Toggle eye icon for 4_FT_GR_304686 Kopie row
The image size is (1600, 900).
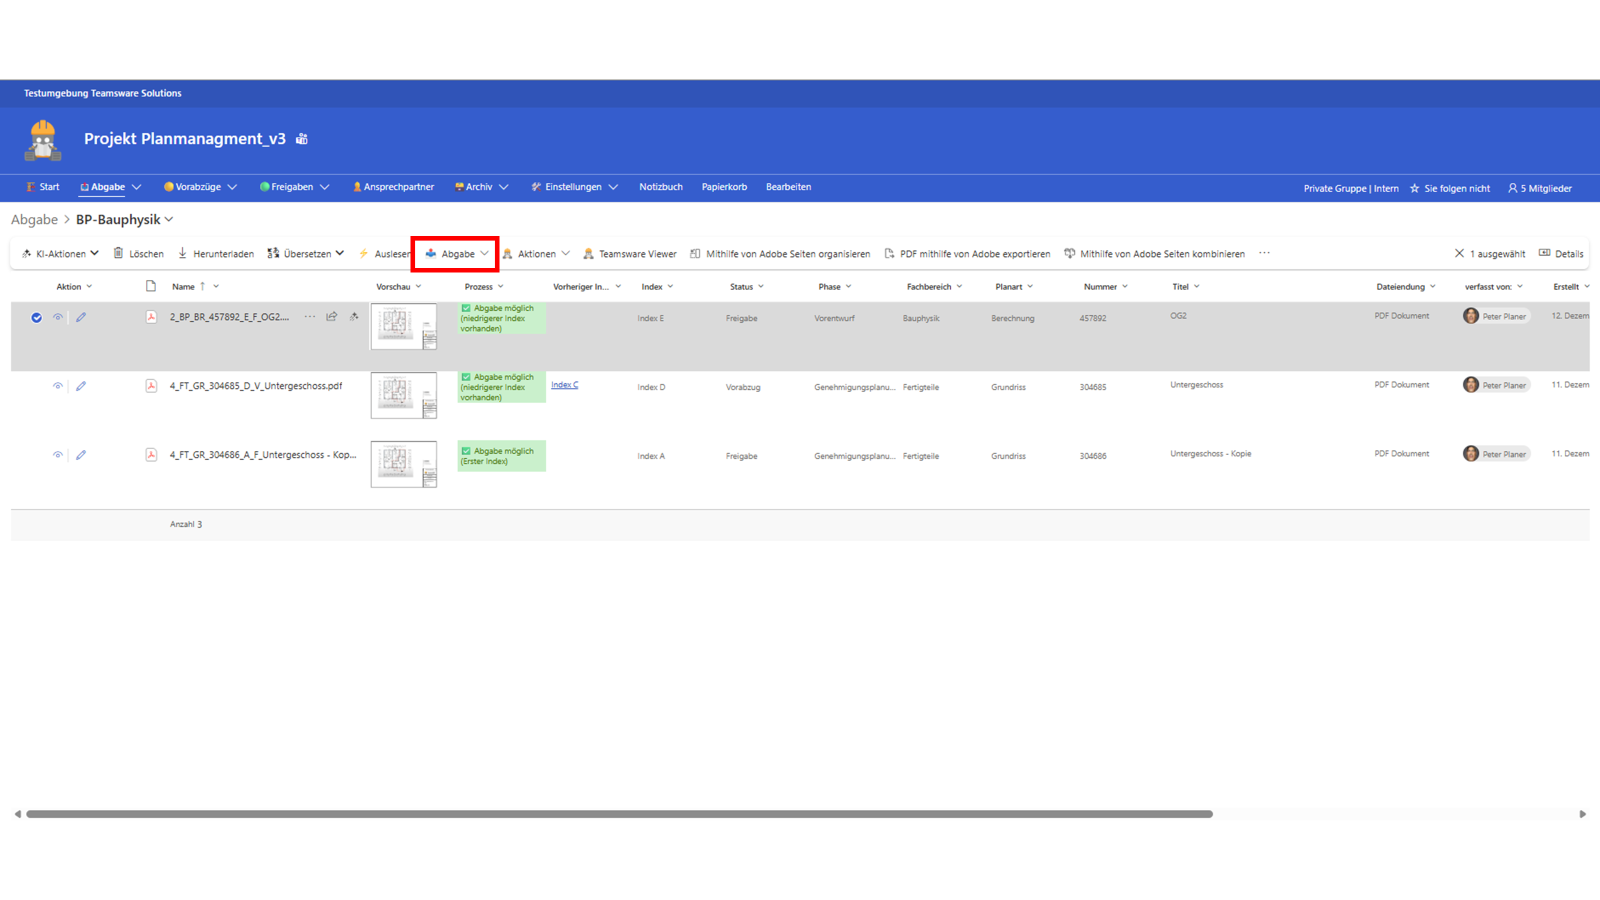click(x=58, y=455)
